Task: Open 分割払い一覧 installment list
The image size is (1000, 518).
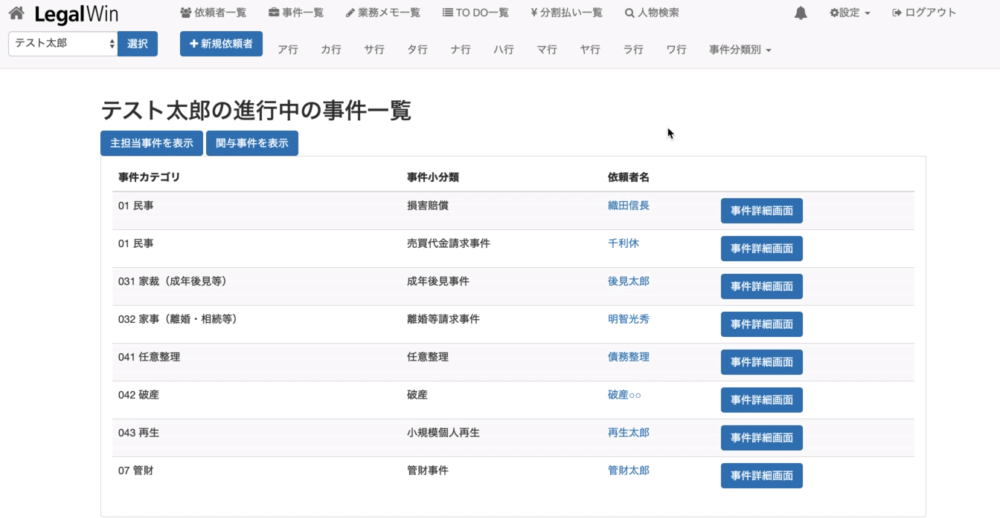Action: click(x=566, y=13)
